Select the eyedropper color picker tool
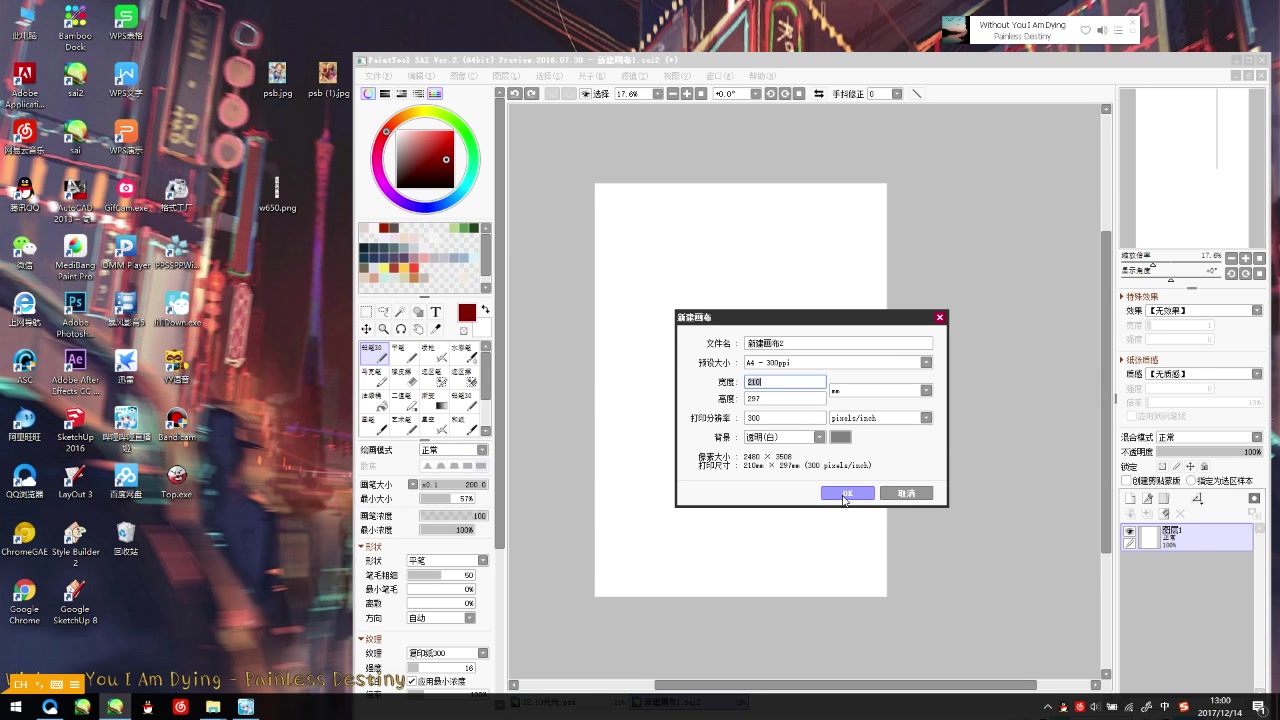Screen dimensions: 1280x720 436,329
